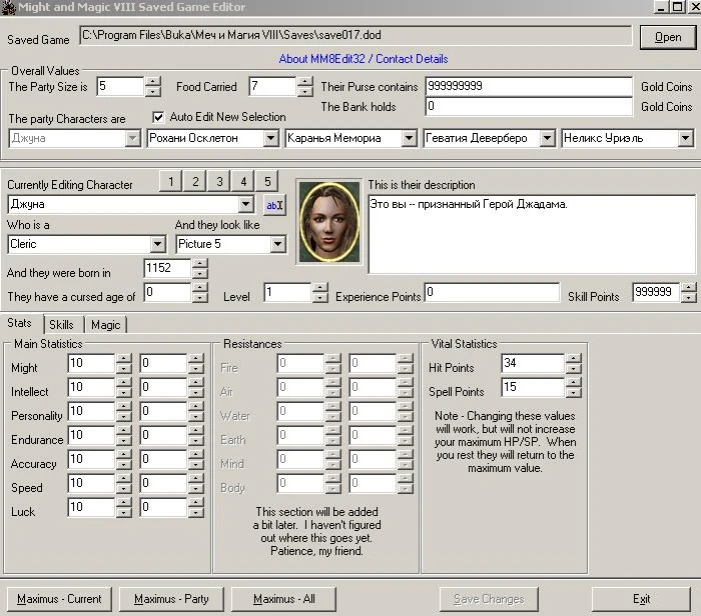Click the application icon in title bar
The height and width of the screenshot is (616, 701).
pos(8,8)
